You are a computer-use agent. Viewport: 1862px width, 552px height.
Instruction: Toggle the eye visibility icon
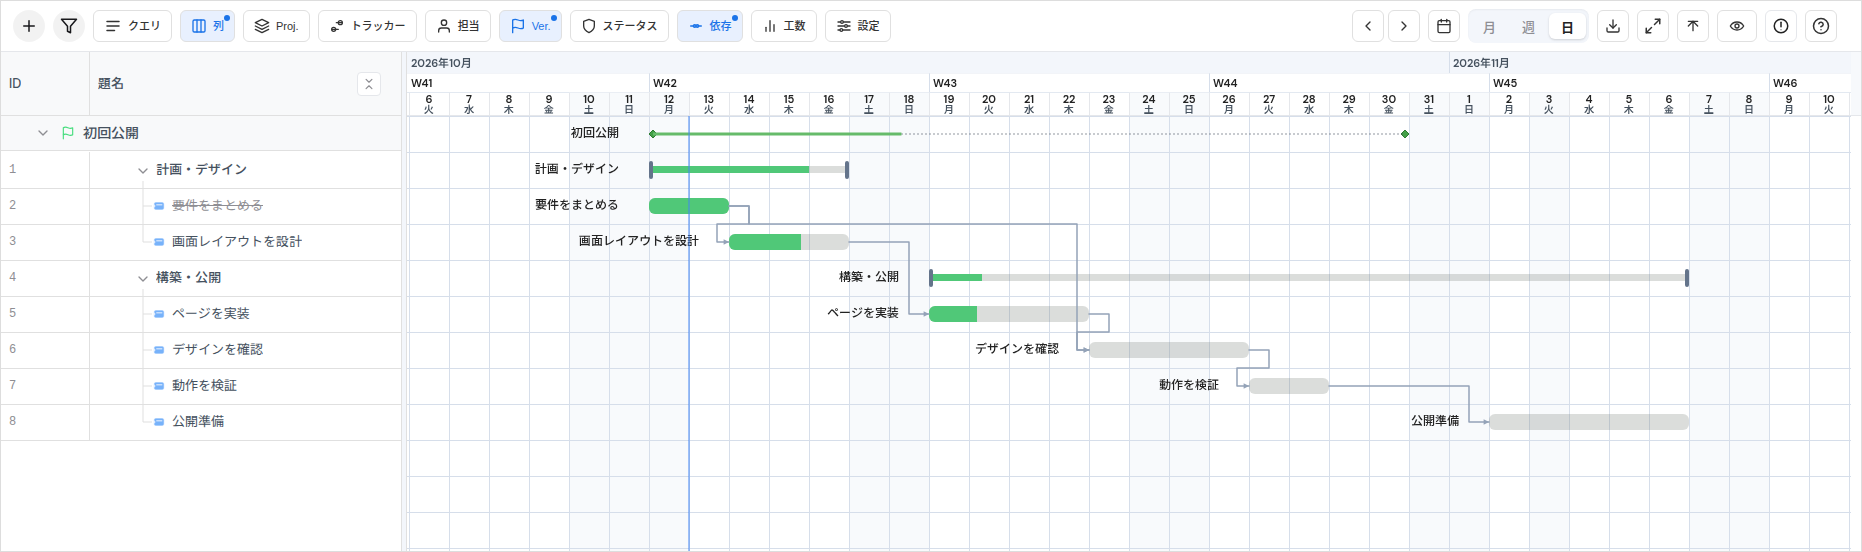tap(1737, 26)
